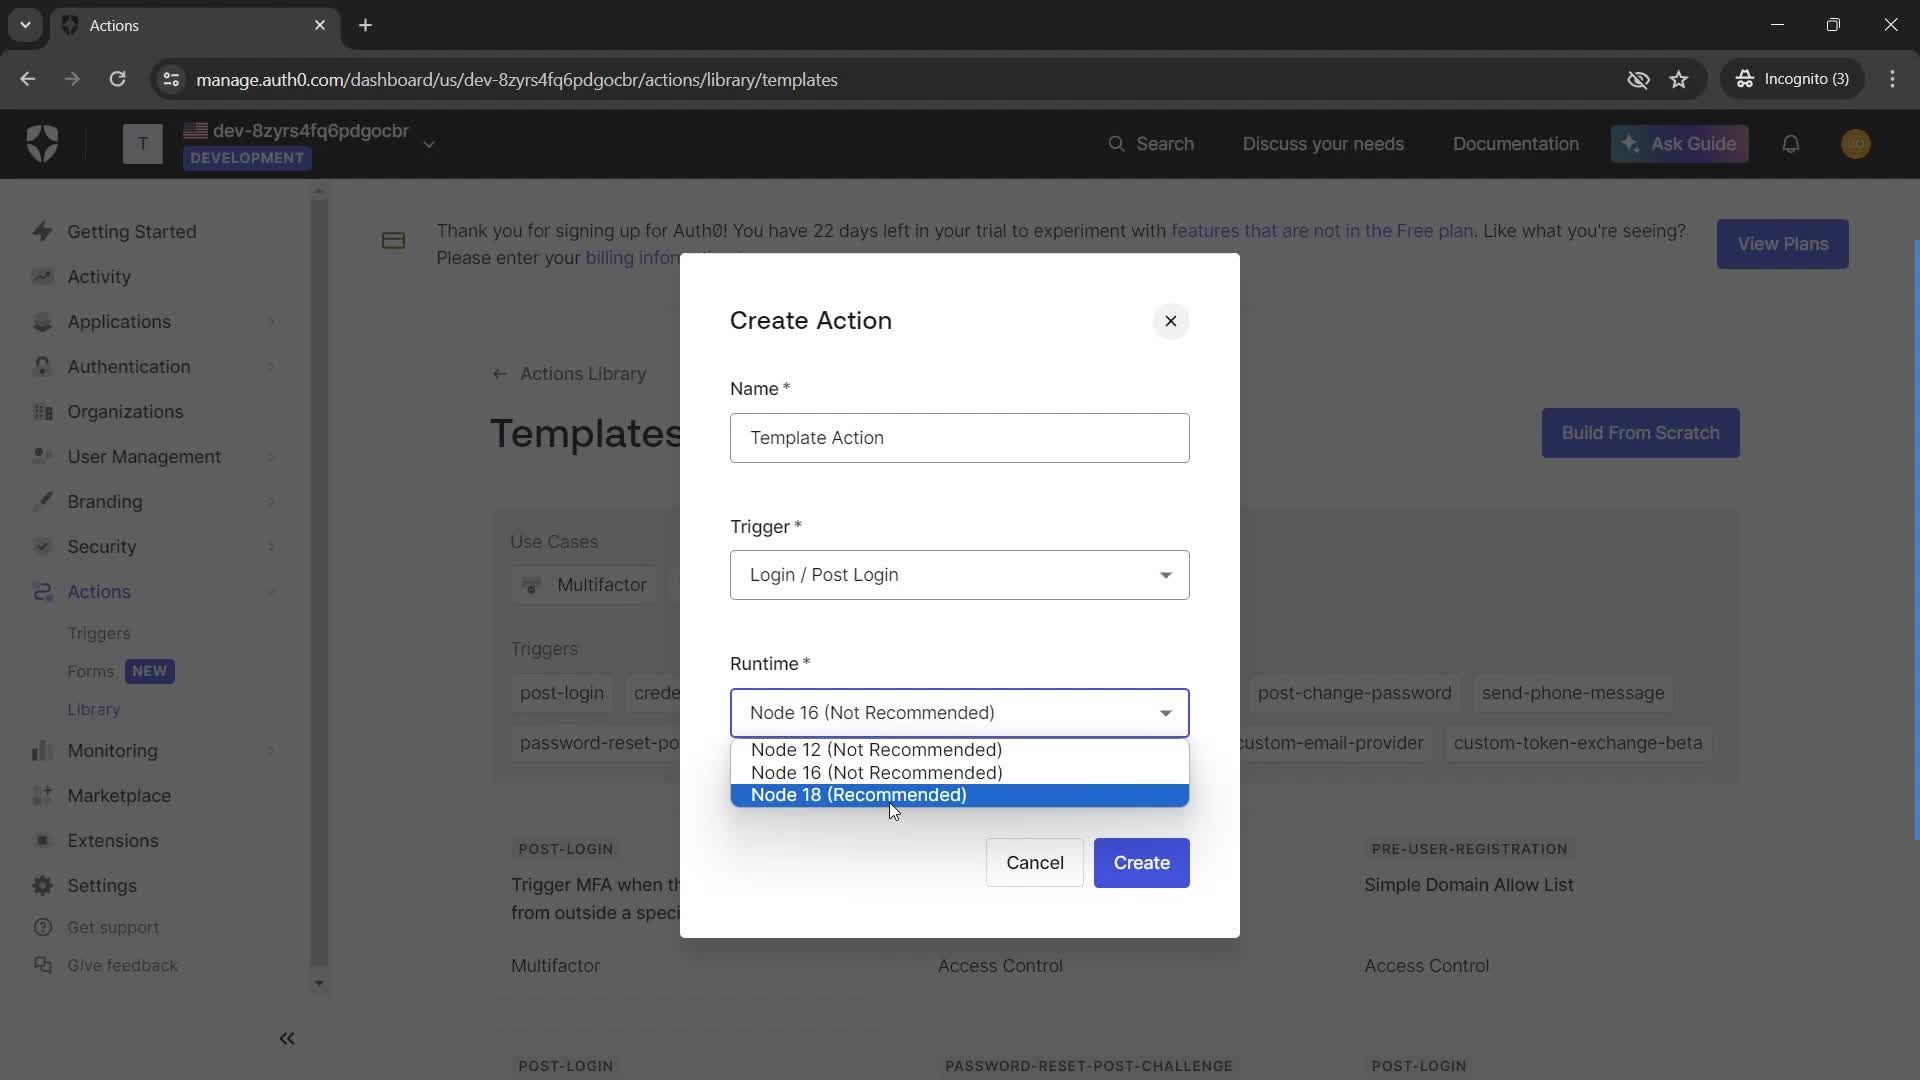Click the Extensions sidebar icon
The height and width of the screenshot is (1080, 1920).
pyautogui.click(x=42, y=841)
